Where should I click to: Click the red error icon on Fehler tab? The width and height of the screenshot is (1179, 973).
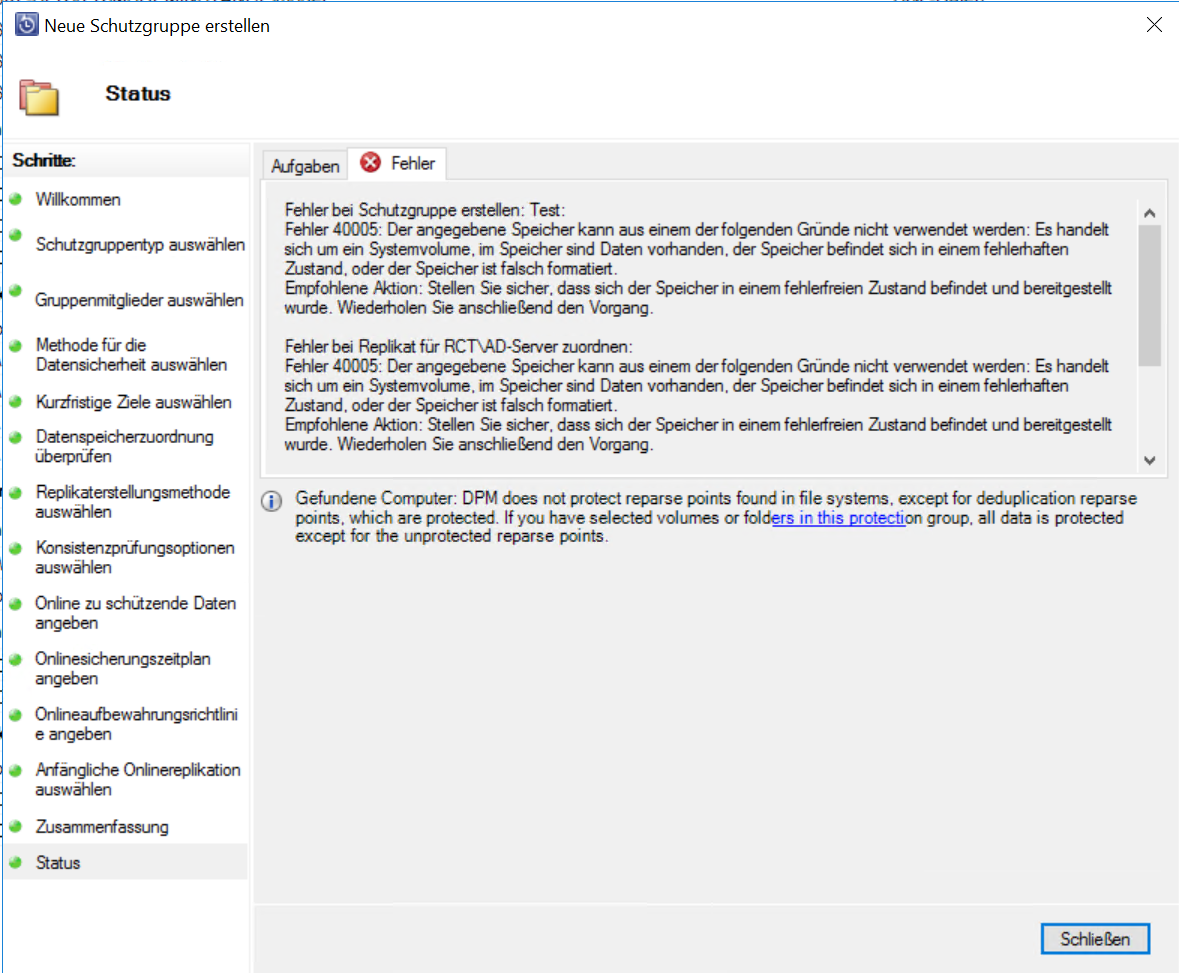pos(370,162)
